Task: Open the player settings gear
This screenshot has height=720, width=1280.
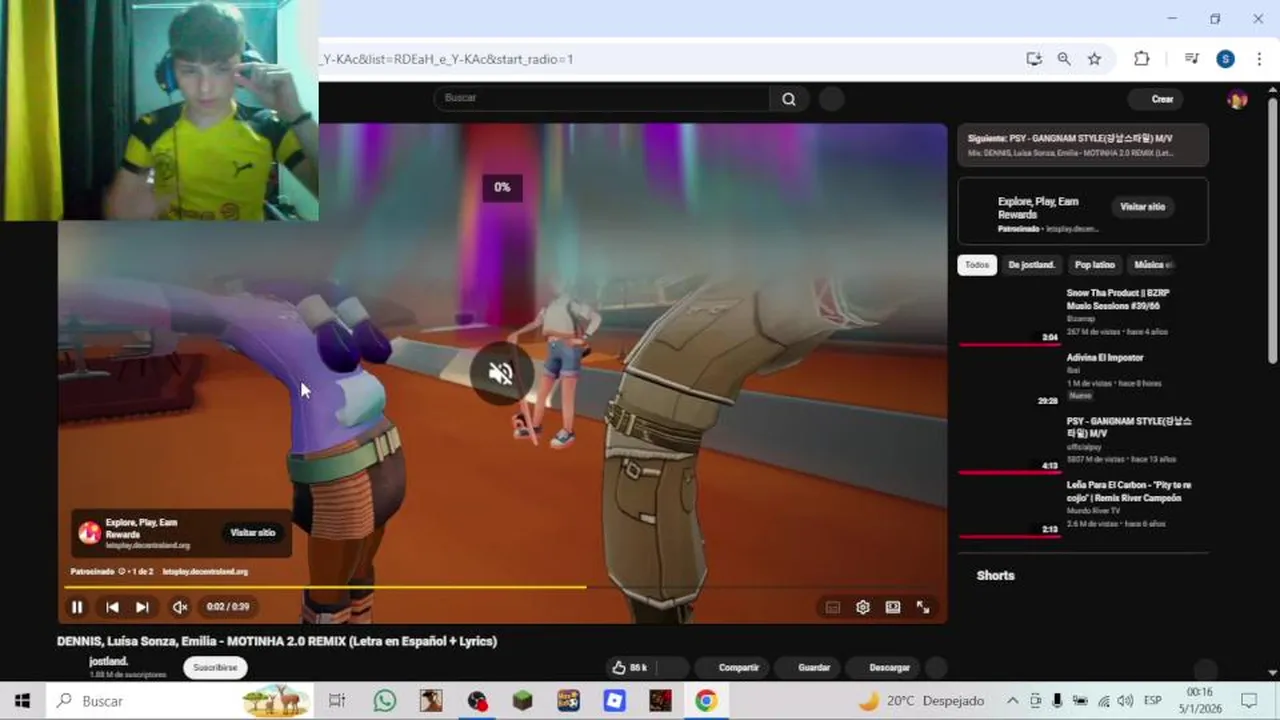Action: 863,607
